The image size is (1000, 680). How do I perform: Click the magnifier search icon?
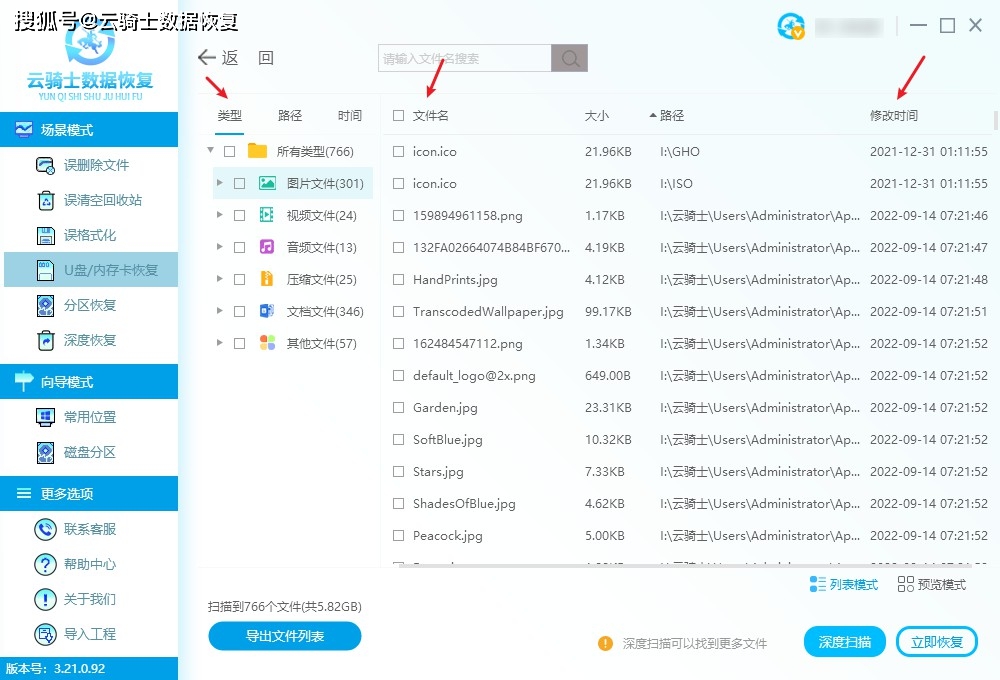click(x=570, y=58)
